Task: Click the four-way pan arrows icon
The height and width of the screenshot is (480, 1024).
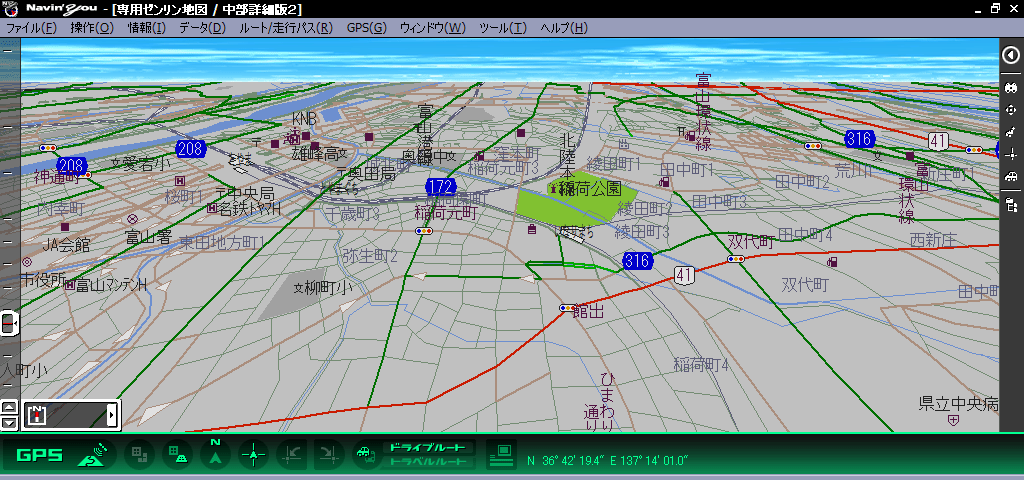Action: [1011, 110]
